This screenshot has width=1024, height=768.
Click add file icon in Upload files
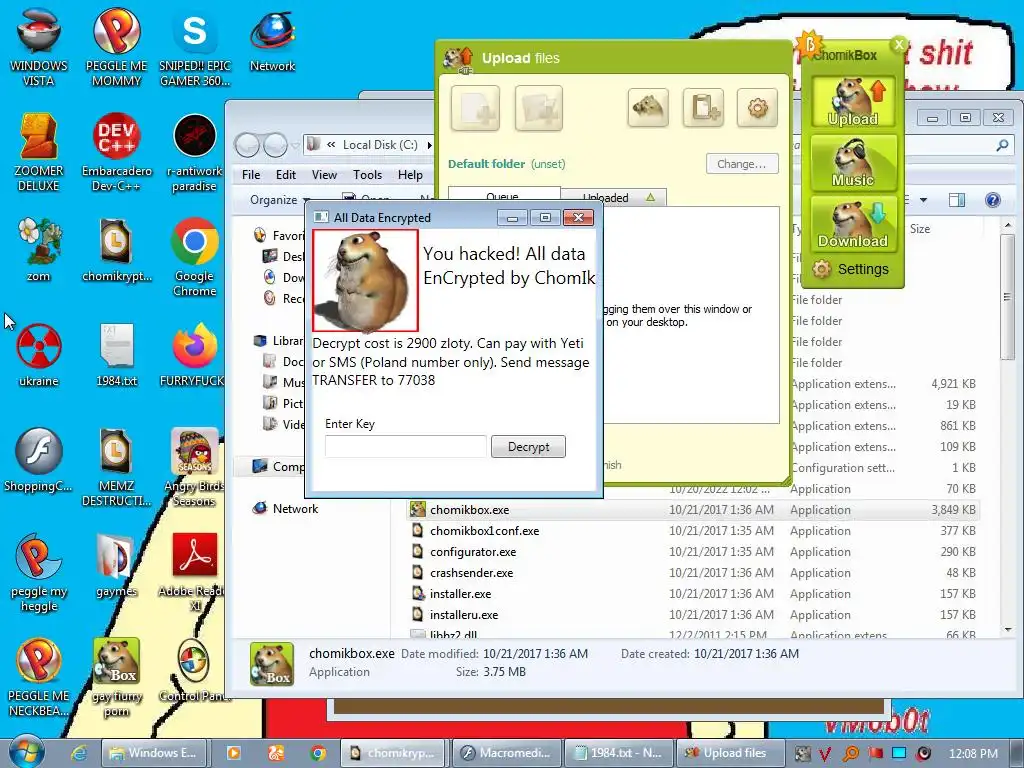pyautogui.click(x=475, y=108)
